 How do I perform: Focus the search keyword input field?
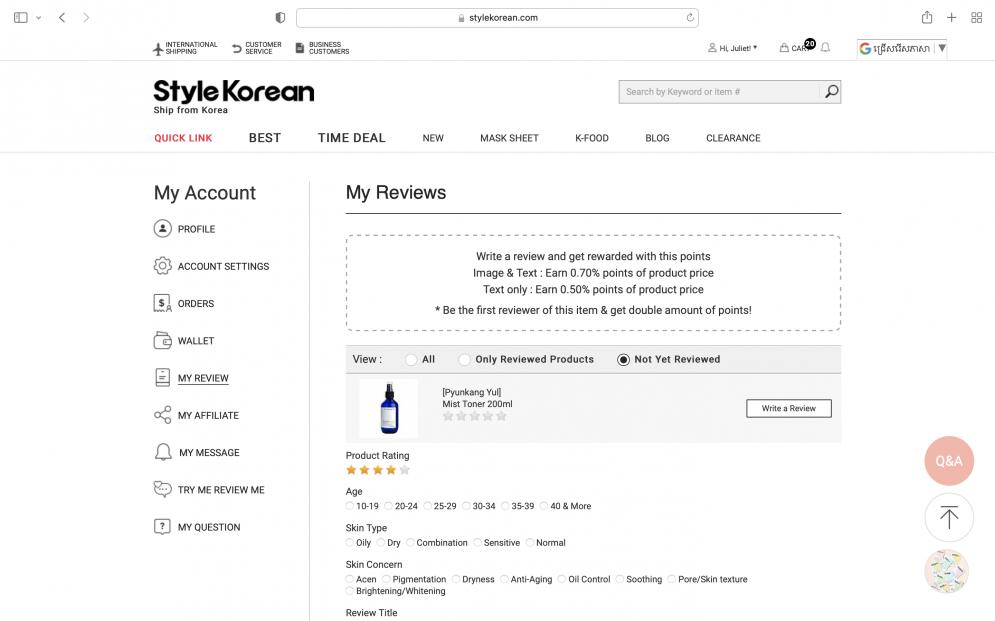pos(720,92)
